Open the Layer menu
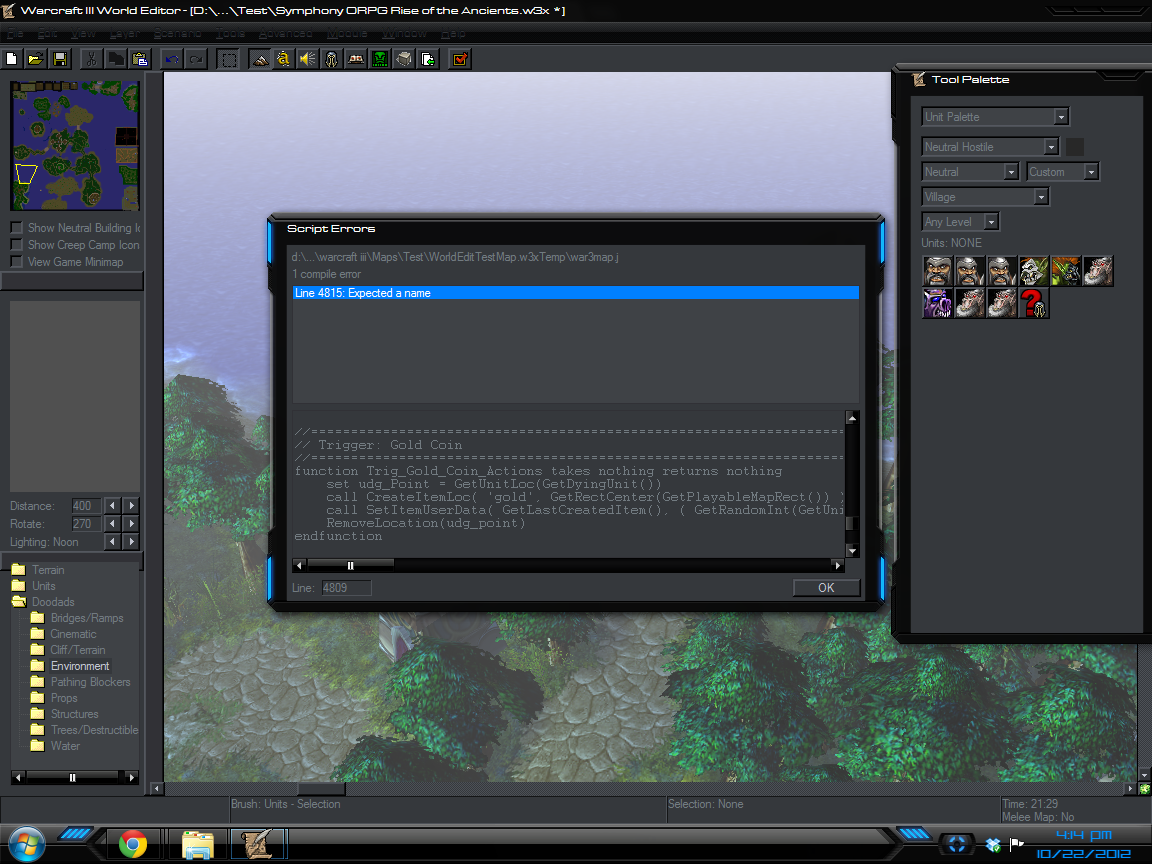The height and width of the screenshot is (864, 1152). pyautogui.click(x=125, y=33)
